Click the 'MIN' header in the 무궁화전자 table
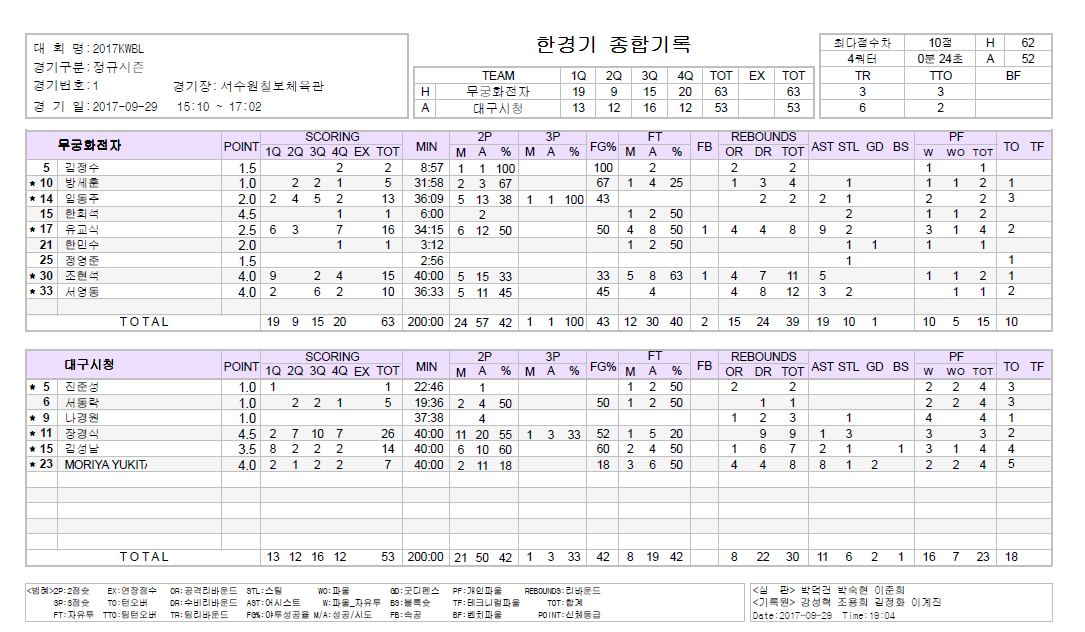The width and height of the screenshot is (1085, 632). (x=426, y=147)
